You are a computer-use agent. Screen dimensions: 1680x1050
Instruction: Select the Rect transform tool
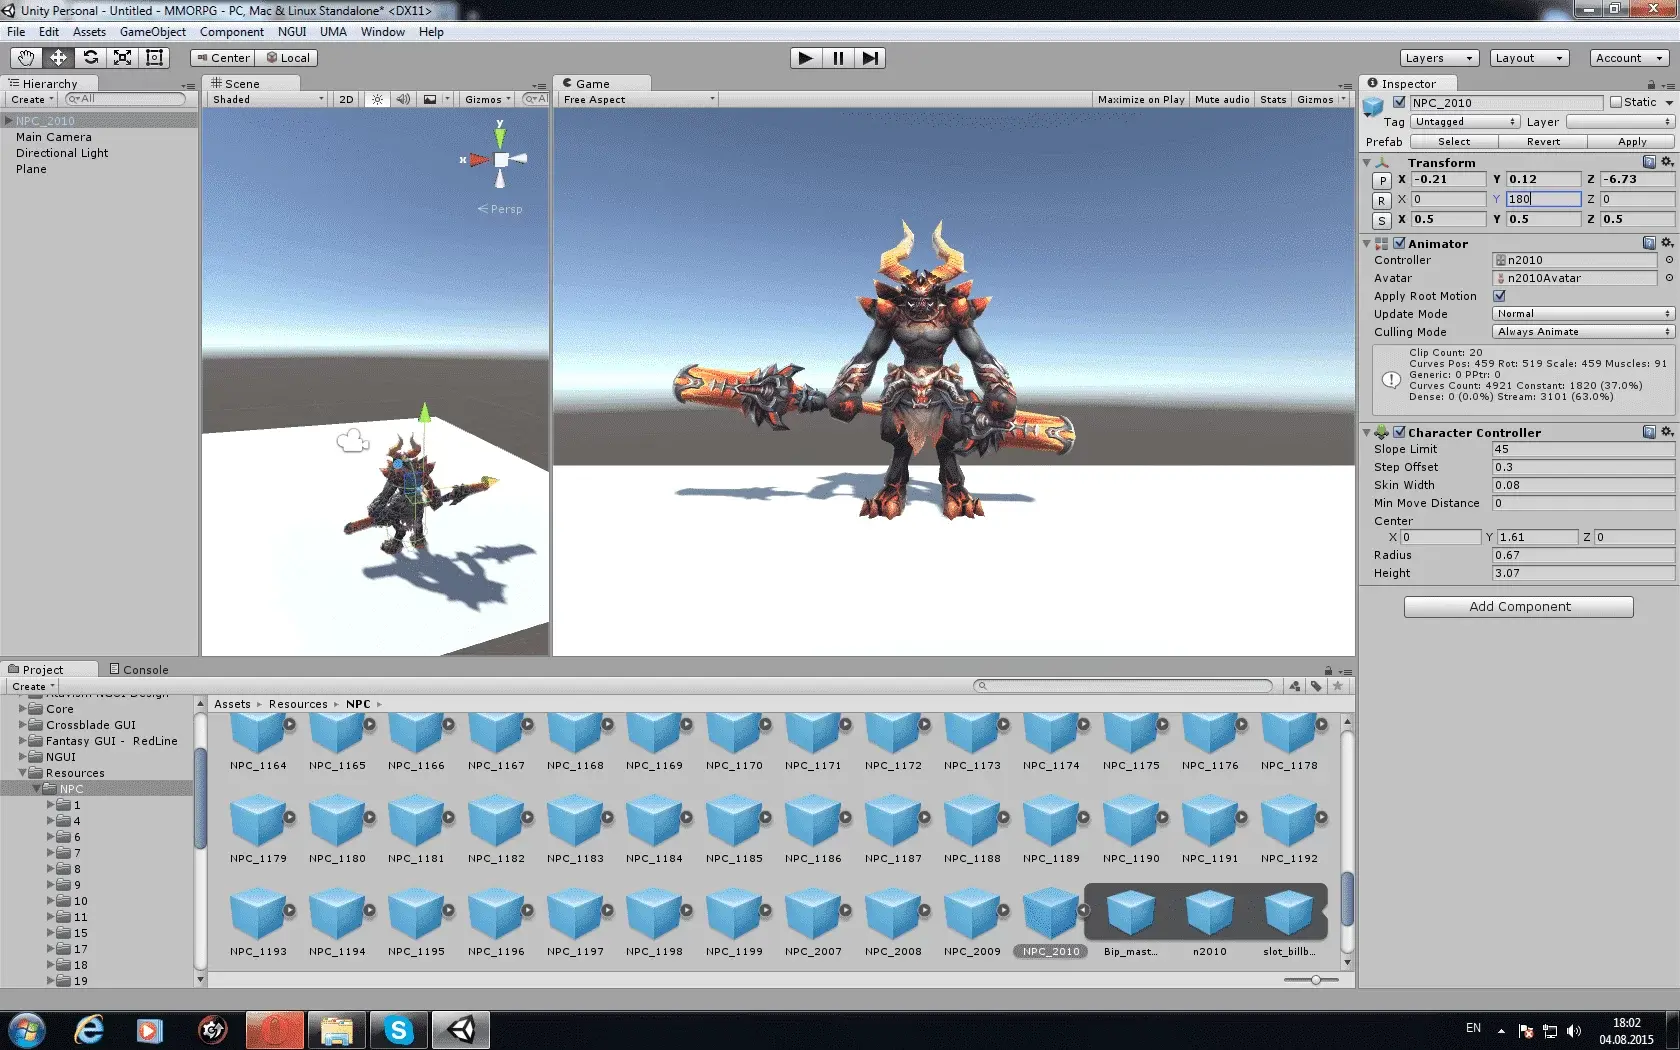pos(154,58)
